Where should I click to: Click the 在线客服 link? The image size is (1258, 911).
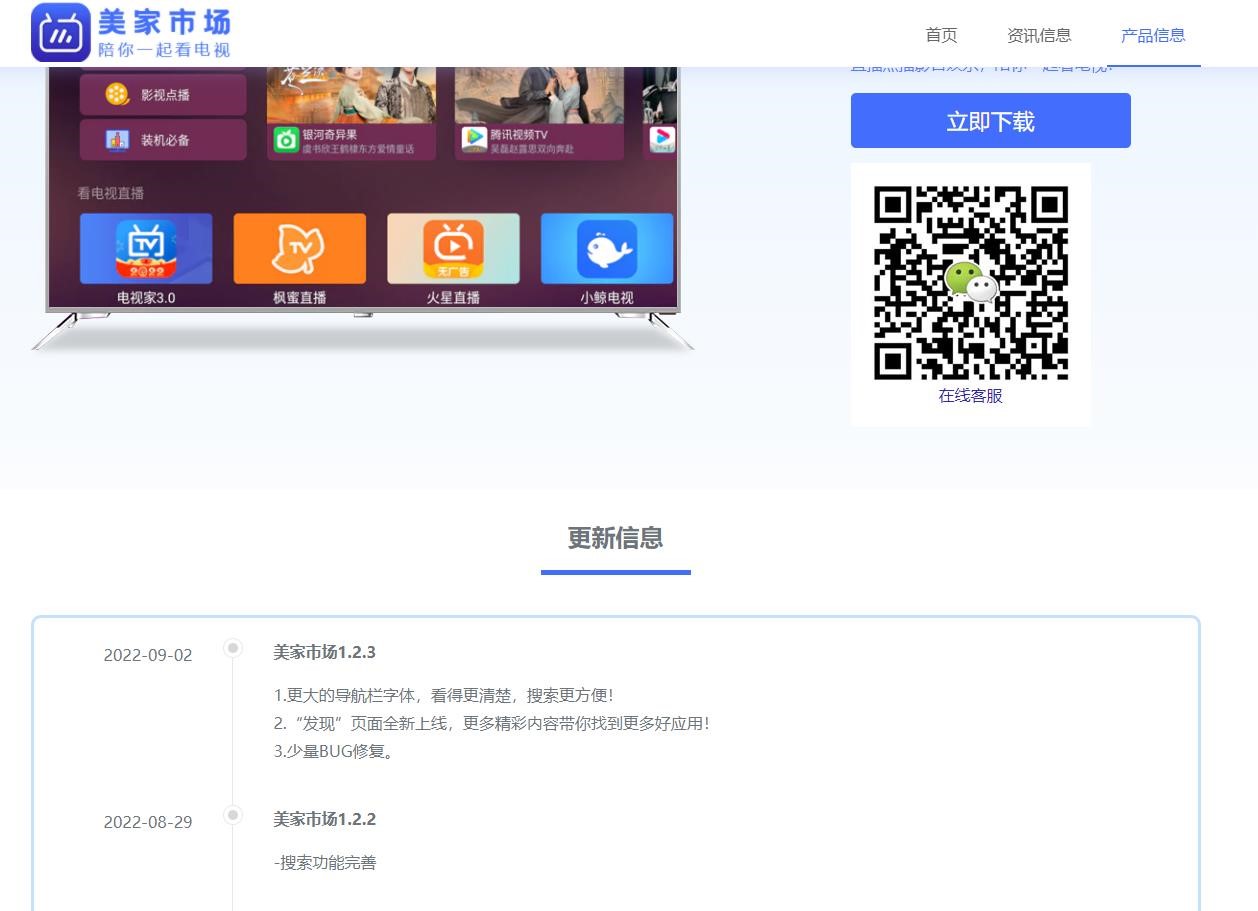point(970,396)
